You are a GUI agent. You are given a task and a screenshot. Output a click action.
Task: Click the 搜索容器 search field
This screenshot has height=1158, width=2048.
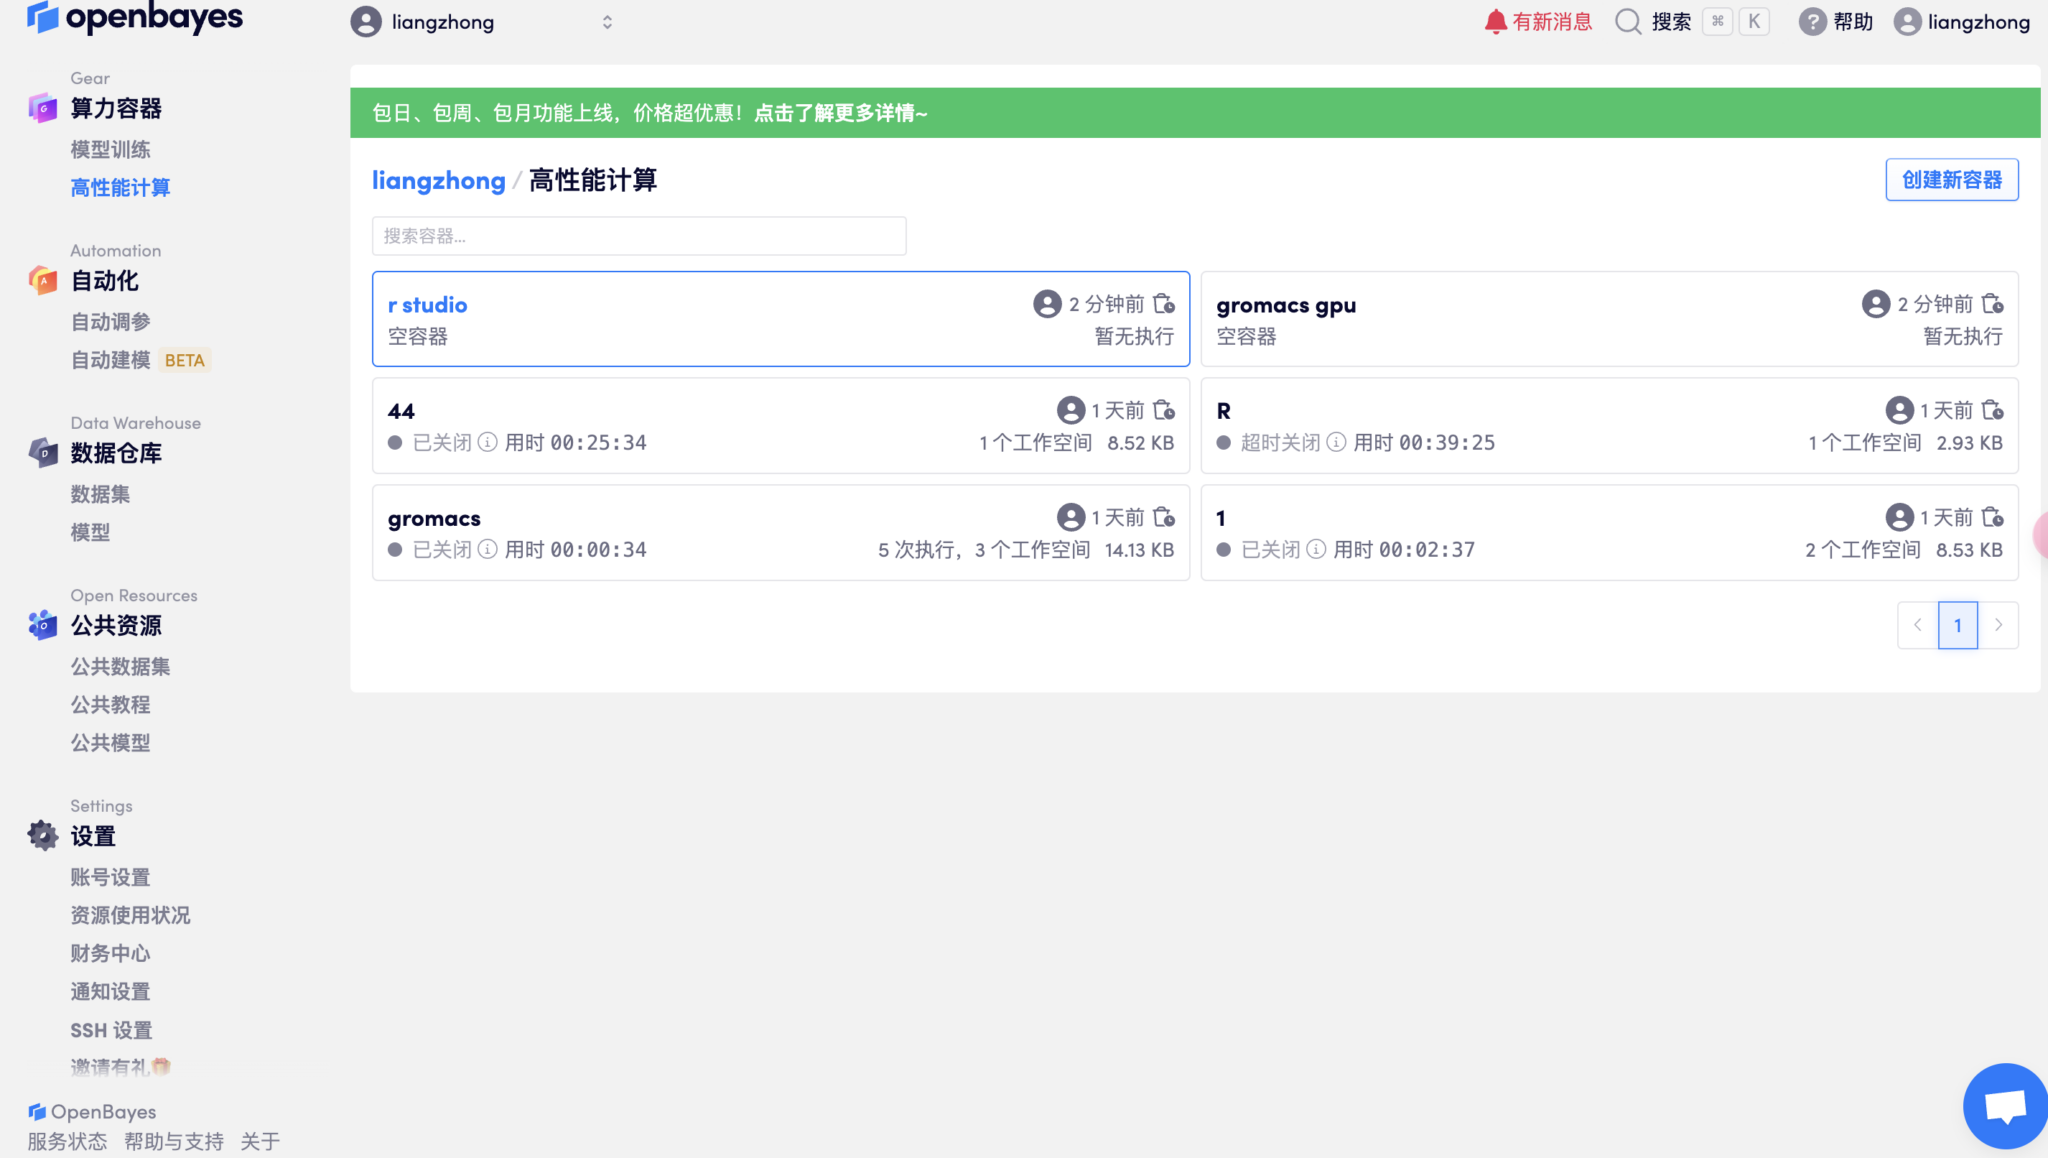coord(639,236)
